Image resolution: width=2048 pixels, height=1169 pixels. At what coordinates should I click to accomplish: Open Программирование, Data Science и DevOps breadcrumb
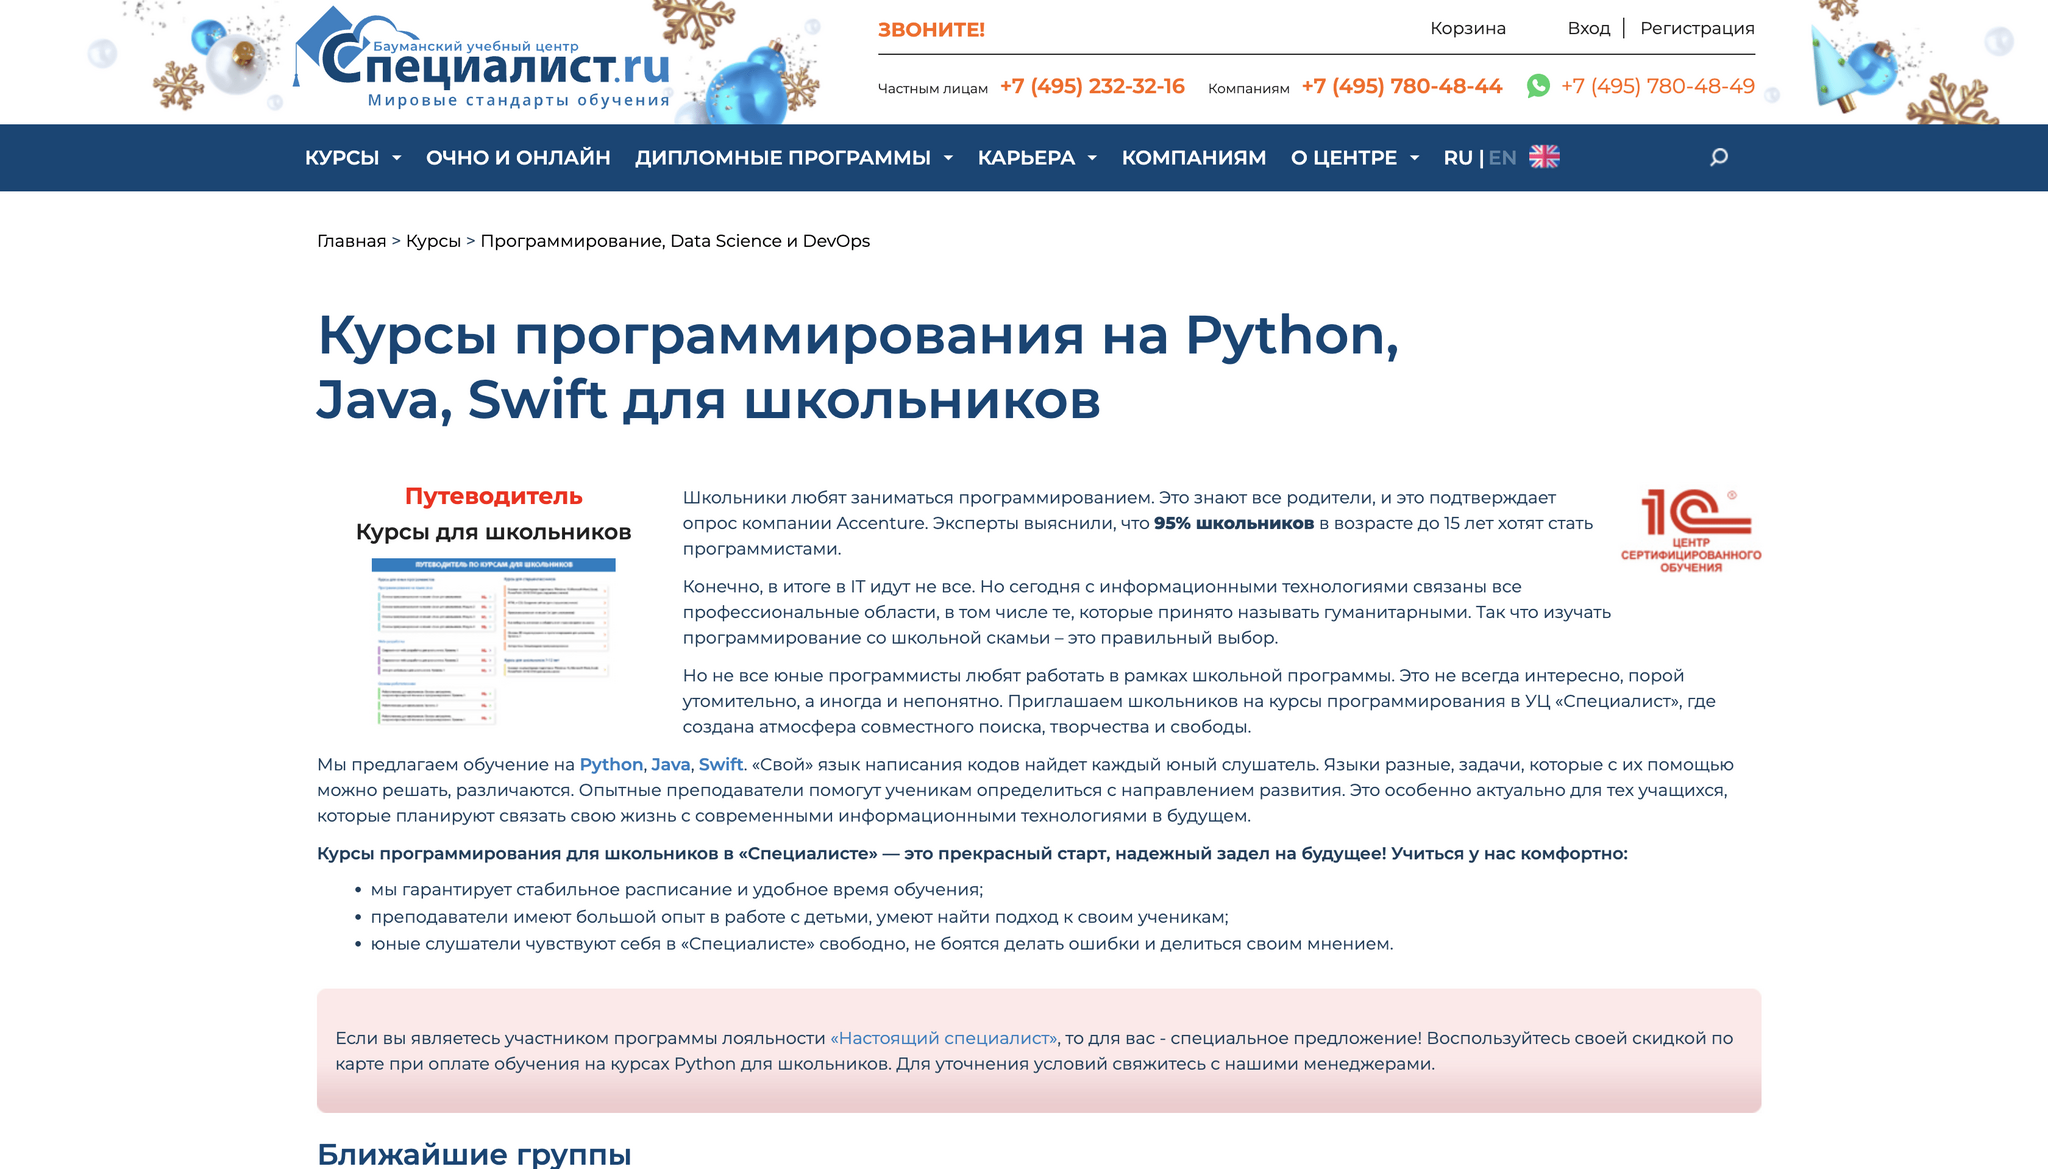tap(675, 241)
